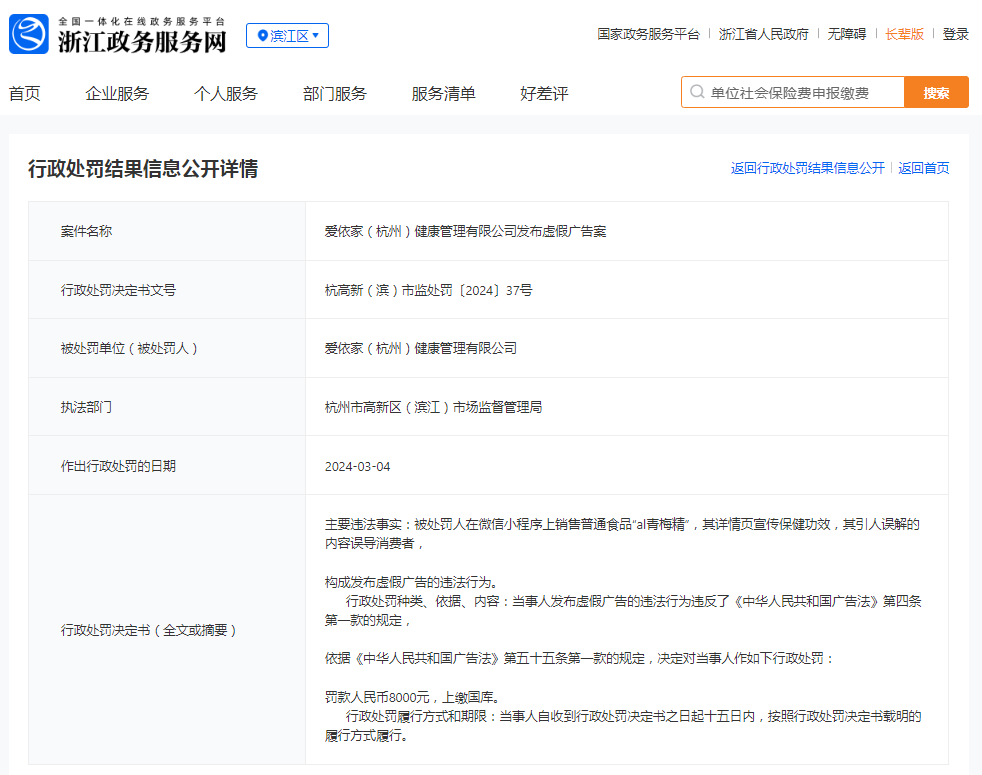Click the 浙江政务服务网 site title text
The height and width of the screenshot is (775, 982).
(141, 42)
